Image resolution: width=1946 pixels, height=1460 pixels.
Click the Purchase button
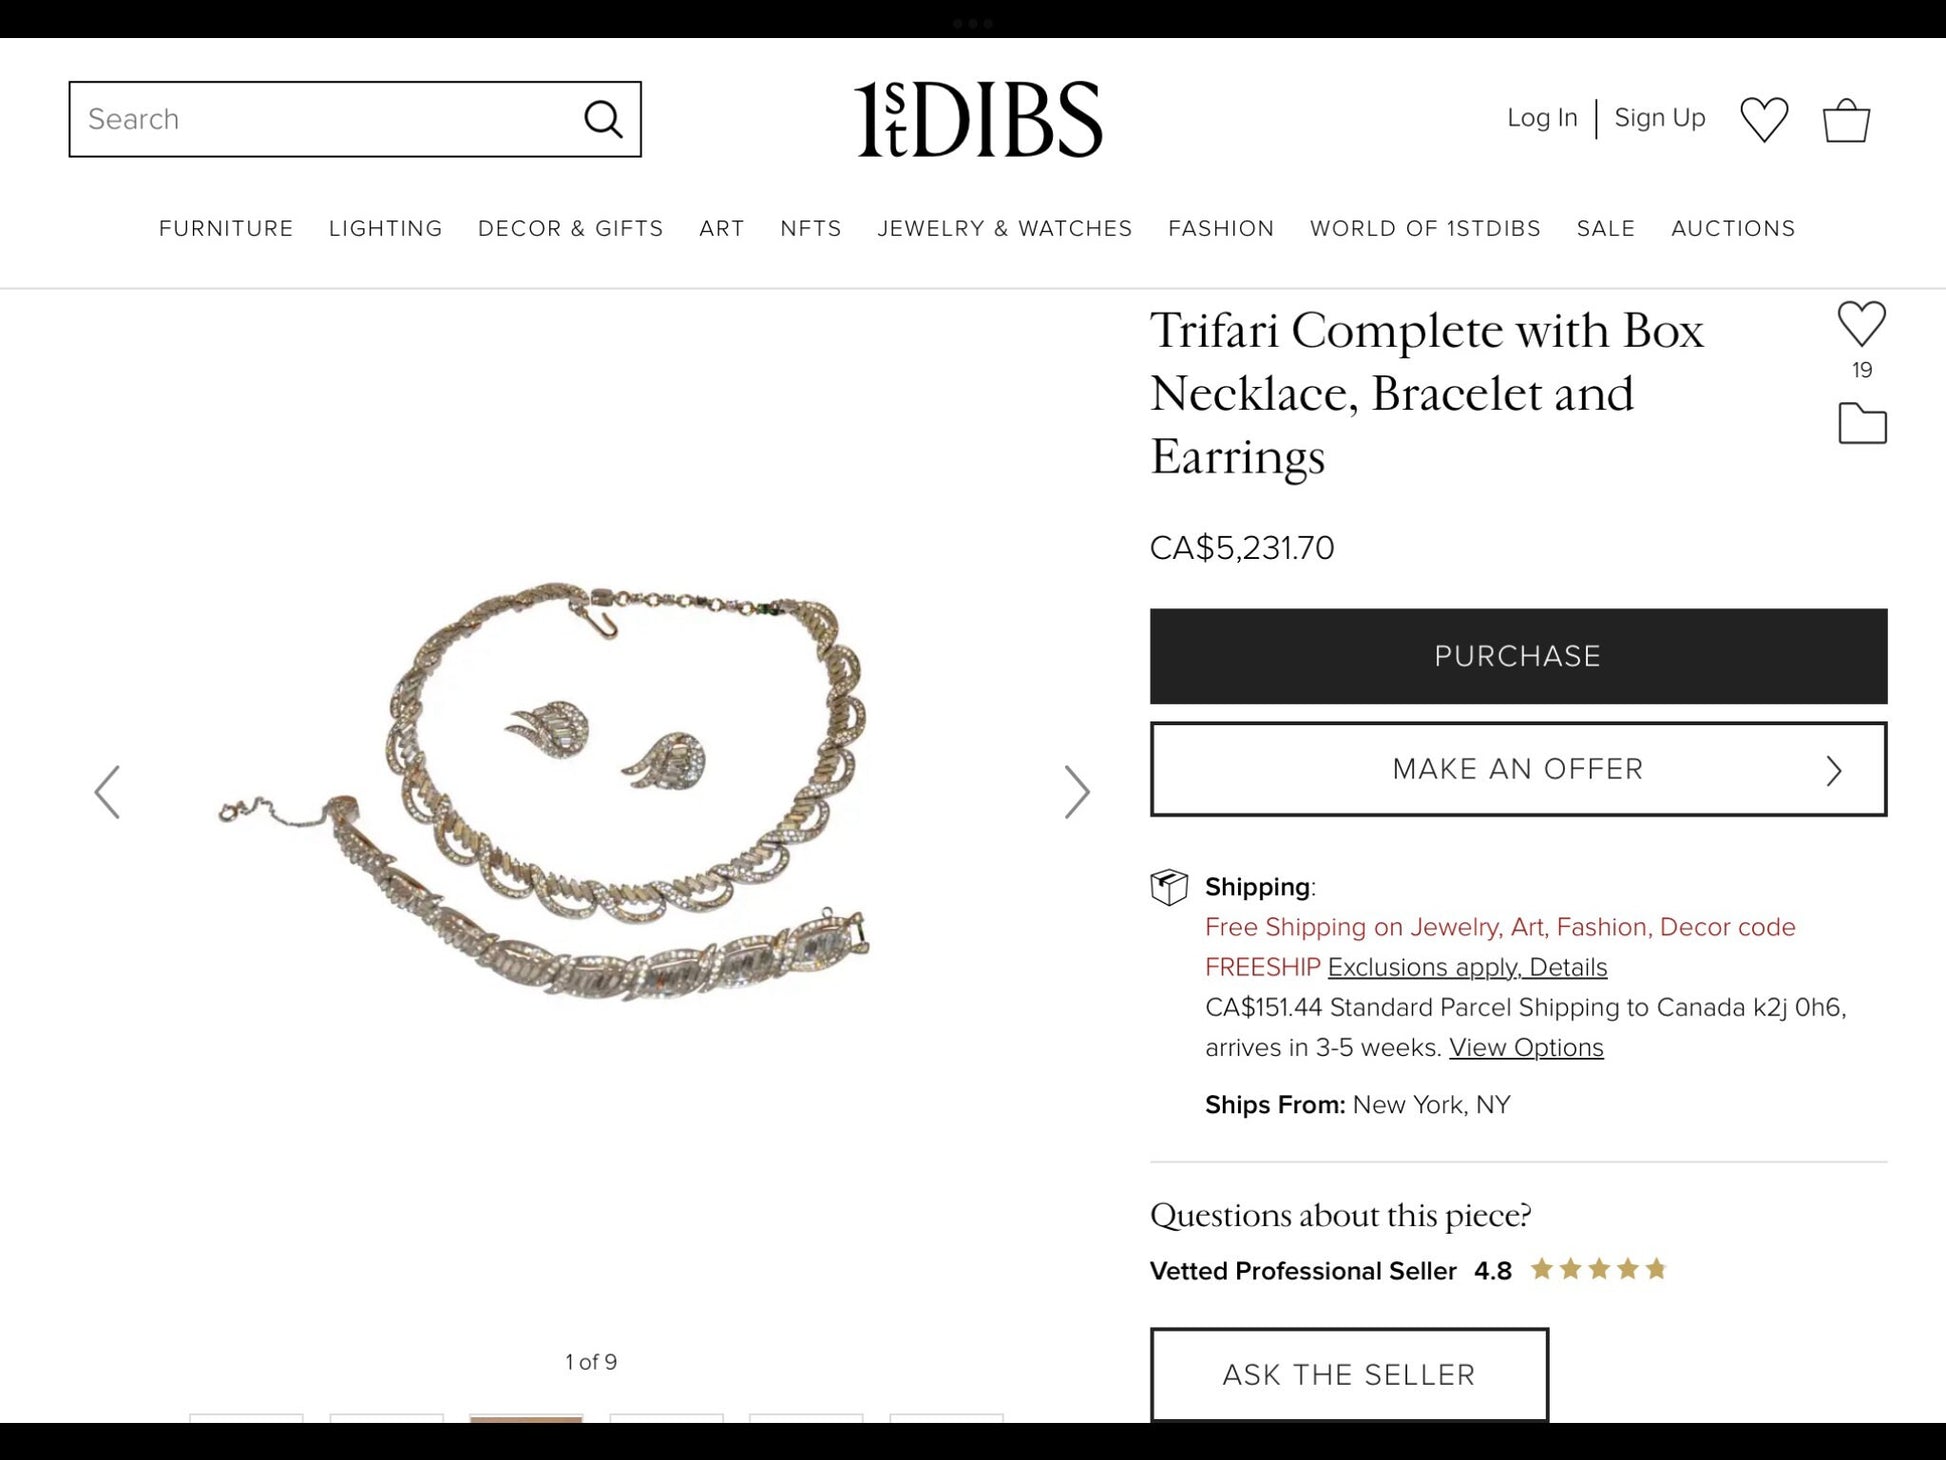tap(1518, 656)
